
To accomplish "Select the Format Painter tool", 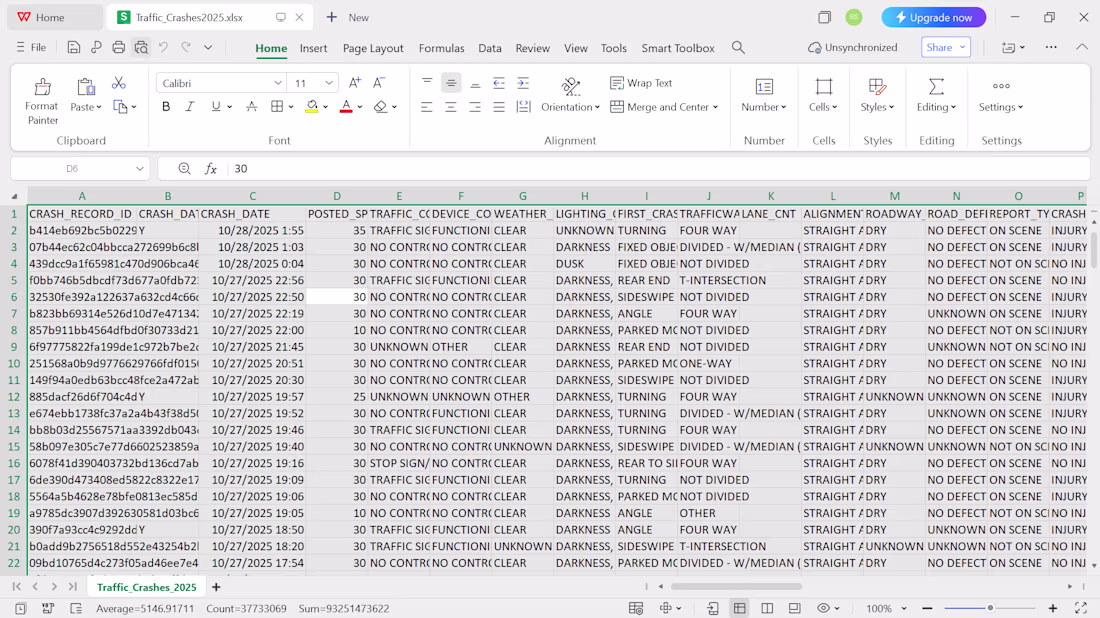I will click(42, 101).
